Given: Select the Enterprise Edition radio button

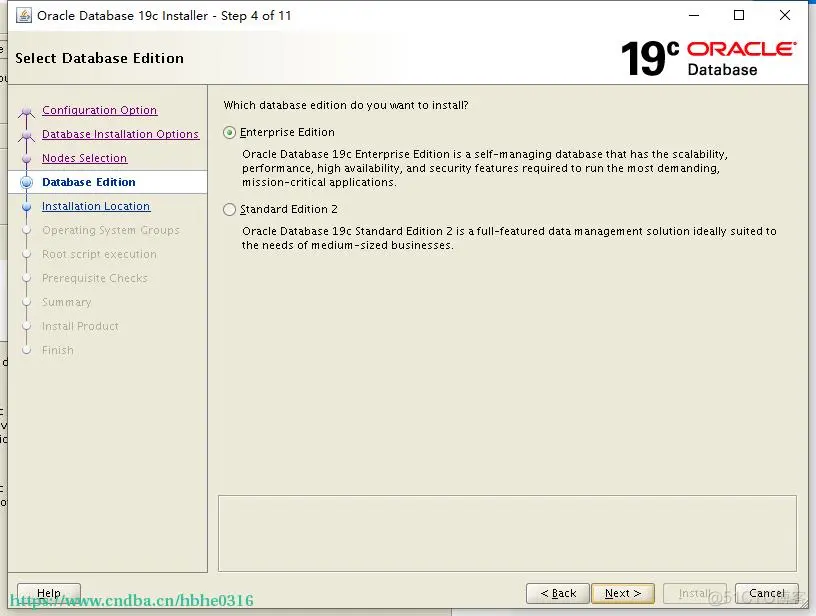Looking at the screenshot, I should pyautogui.click(x=230, y=133).
